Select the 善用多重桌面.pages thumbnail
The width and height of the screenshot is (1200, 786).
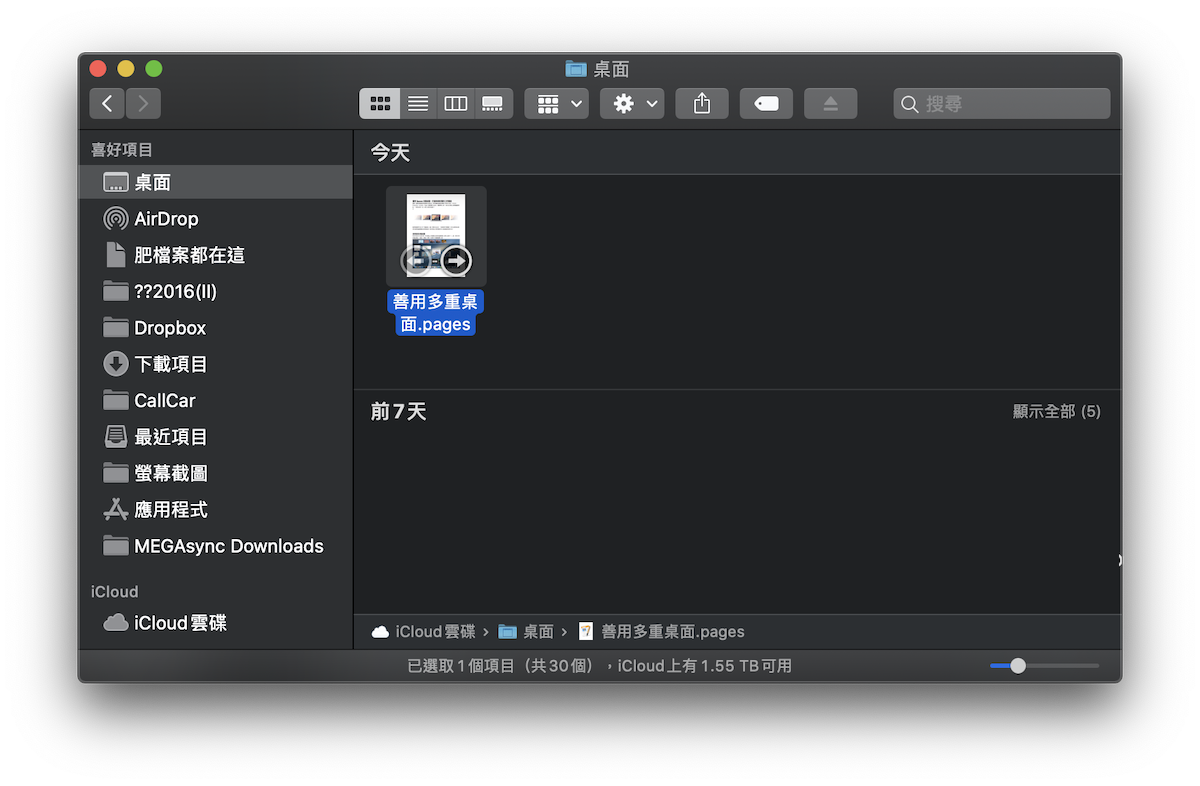(x=436, y=236)
